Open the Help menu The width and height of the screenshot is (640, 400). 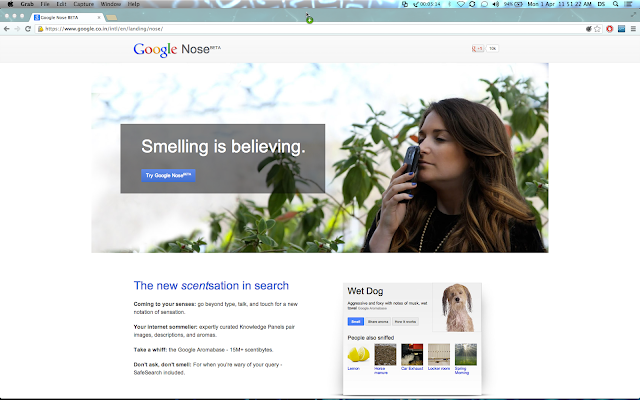click(133, 4)
